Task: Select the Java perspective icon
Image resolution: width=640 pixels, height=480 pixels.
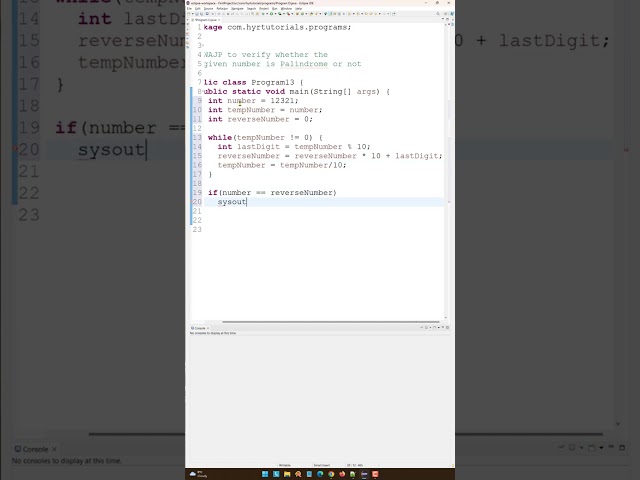Action: coord(452,13)
